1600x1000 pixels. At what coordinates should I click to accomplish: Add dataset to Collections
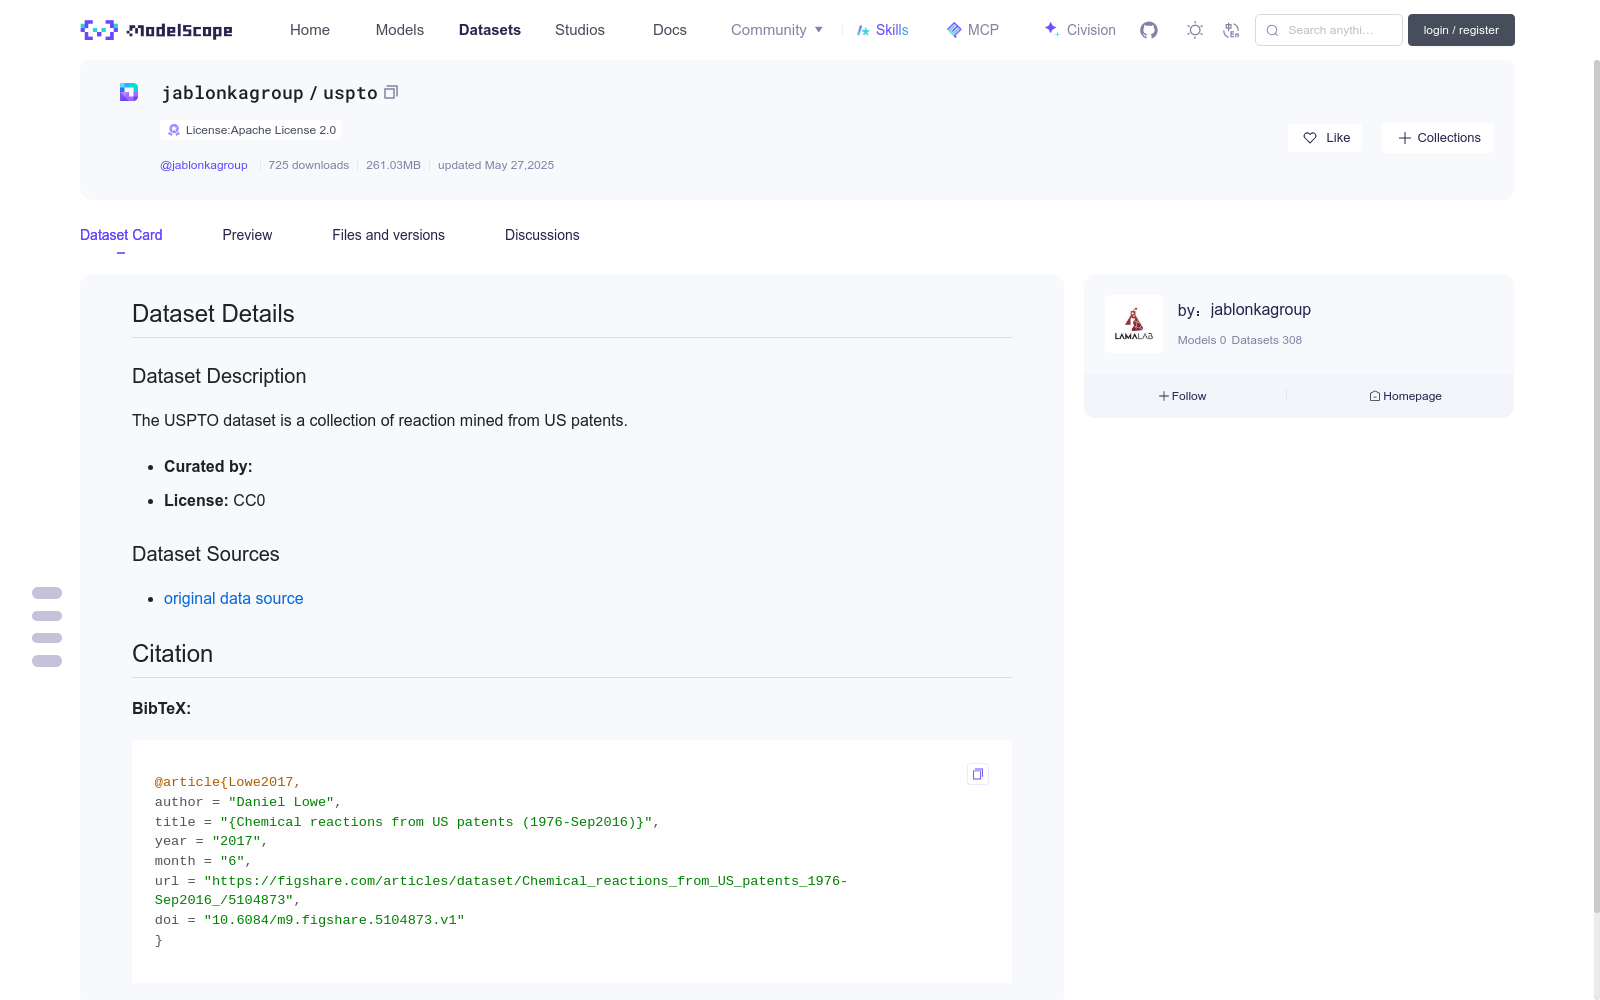[x=1438, y=138]
